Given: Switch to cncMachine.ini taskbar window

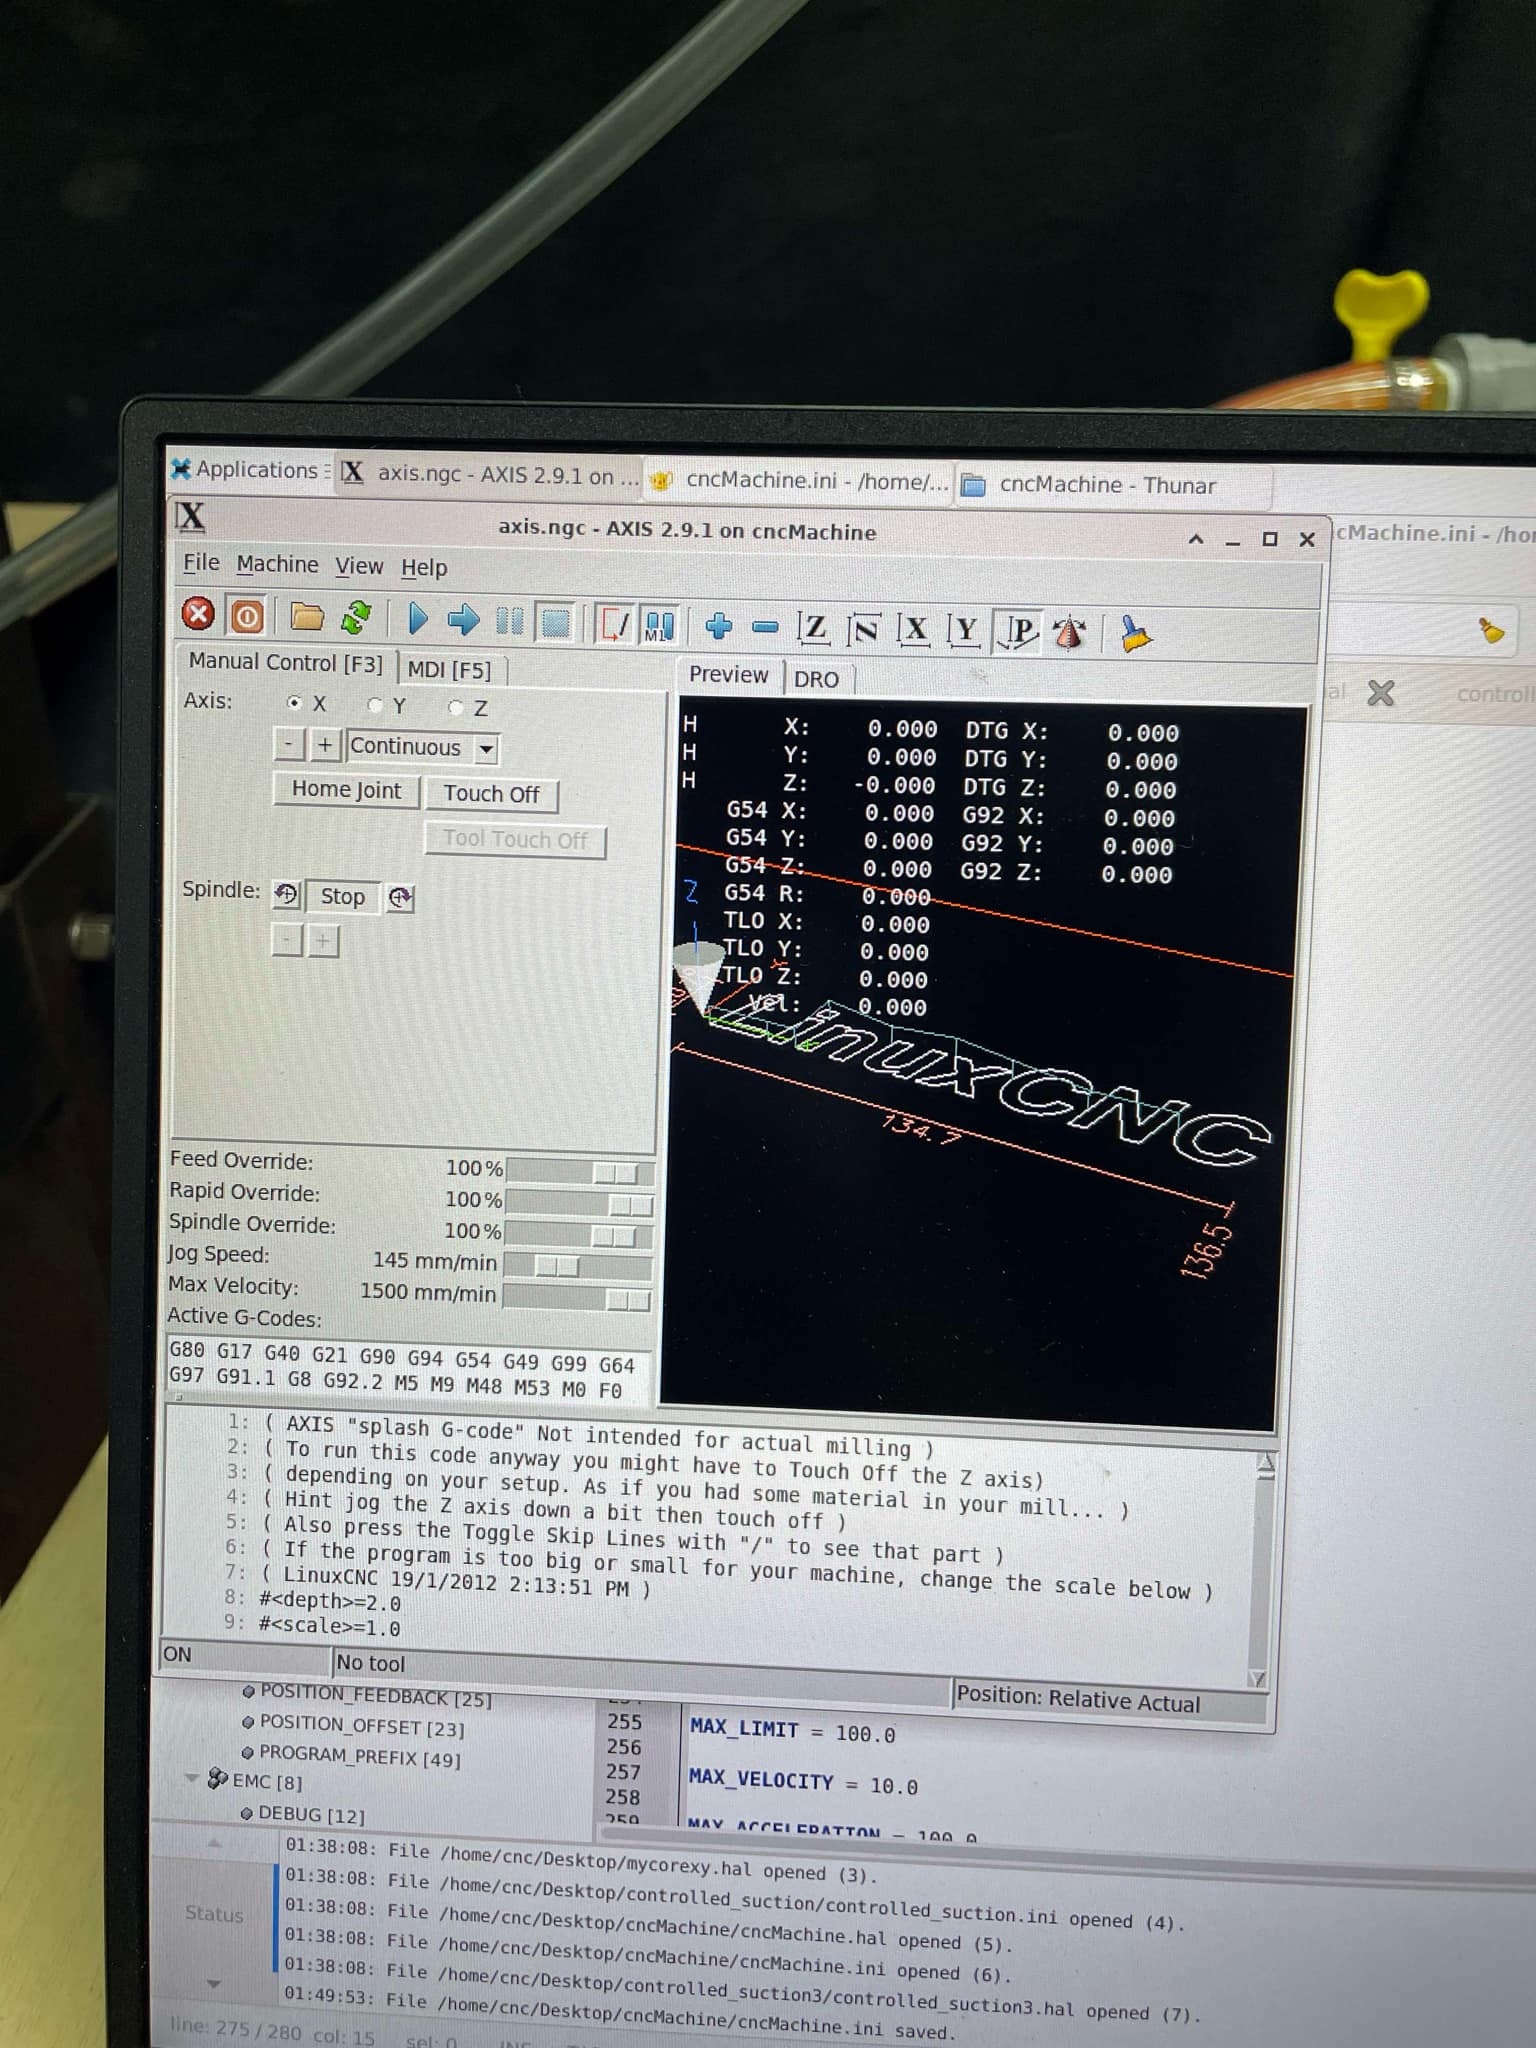Looking at the screenshot, I should coord(798,481).
